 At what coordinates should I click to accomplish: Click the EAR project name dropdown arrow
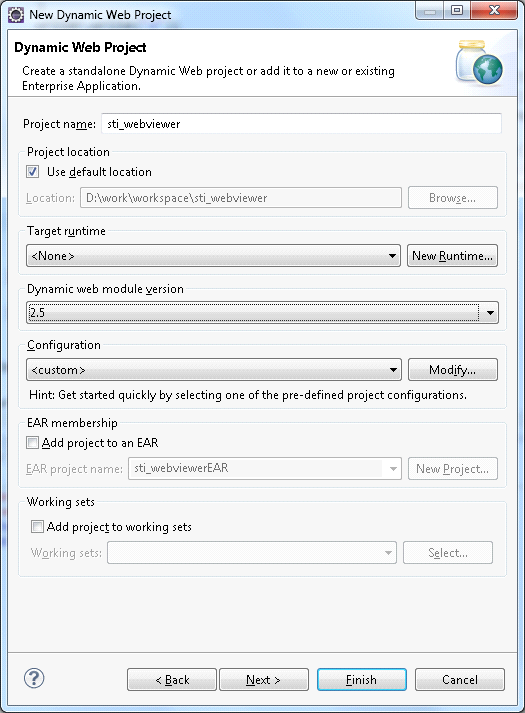[393, 468]
